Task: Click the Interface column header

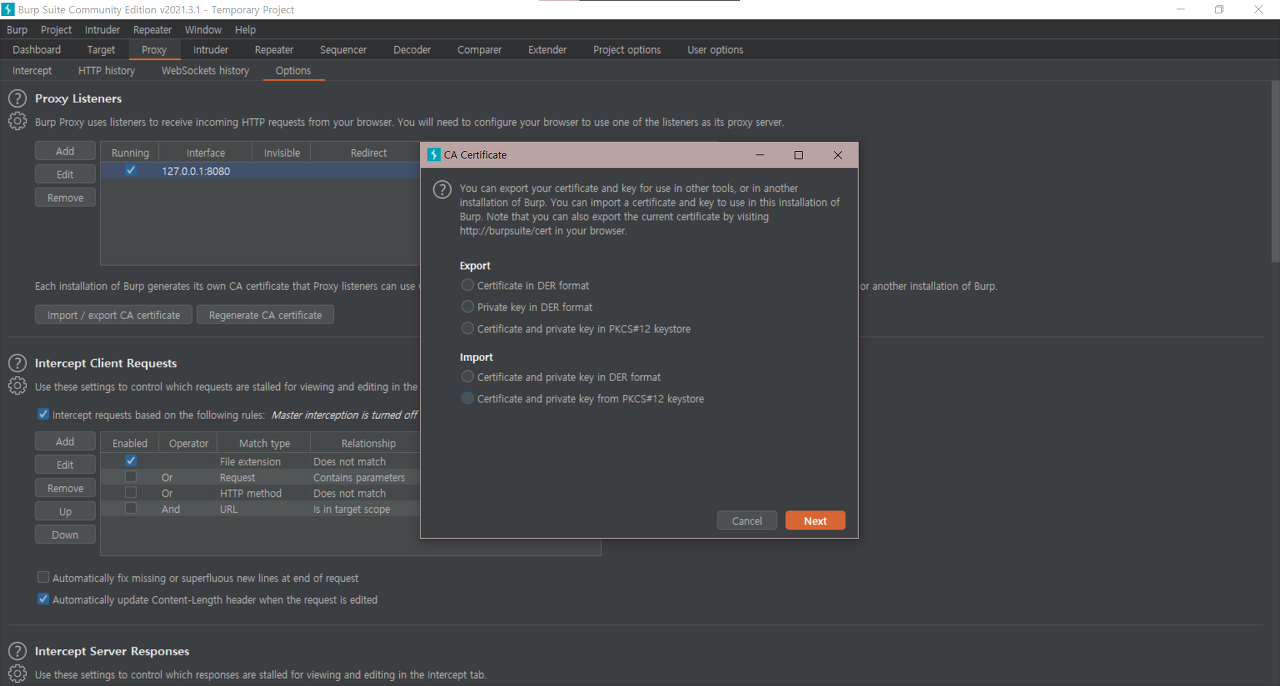Action: (206, 153)
